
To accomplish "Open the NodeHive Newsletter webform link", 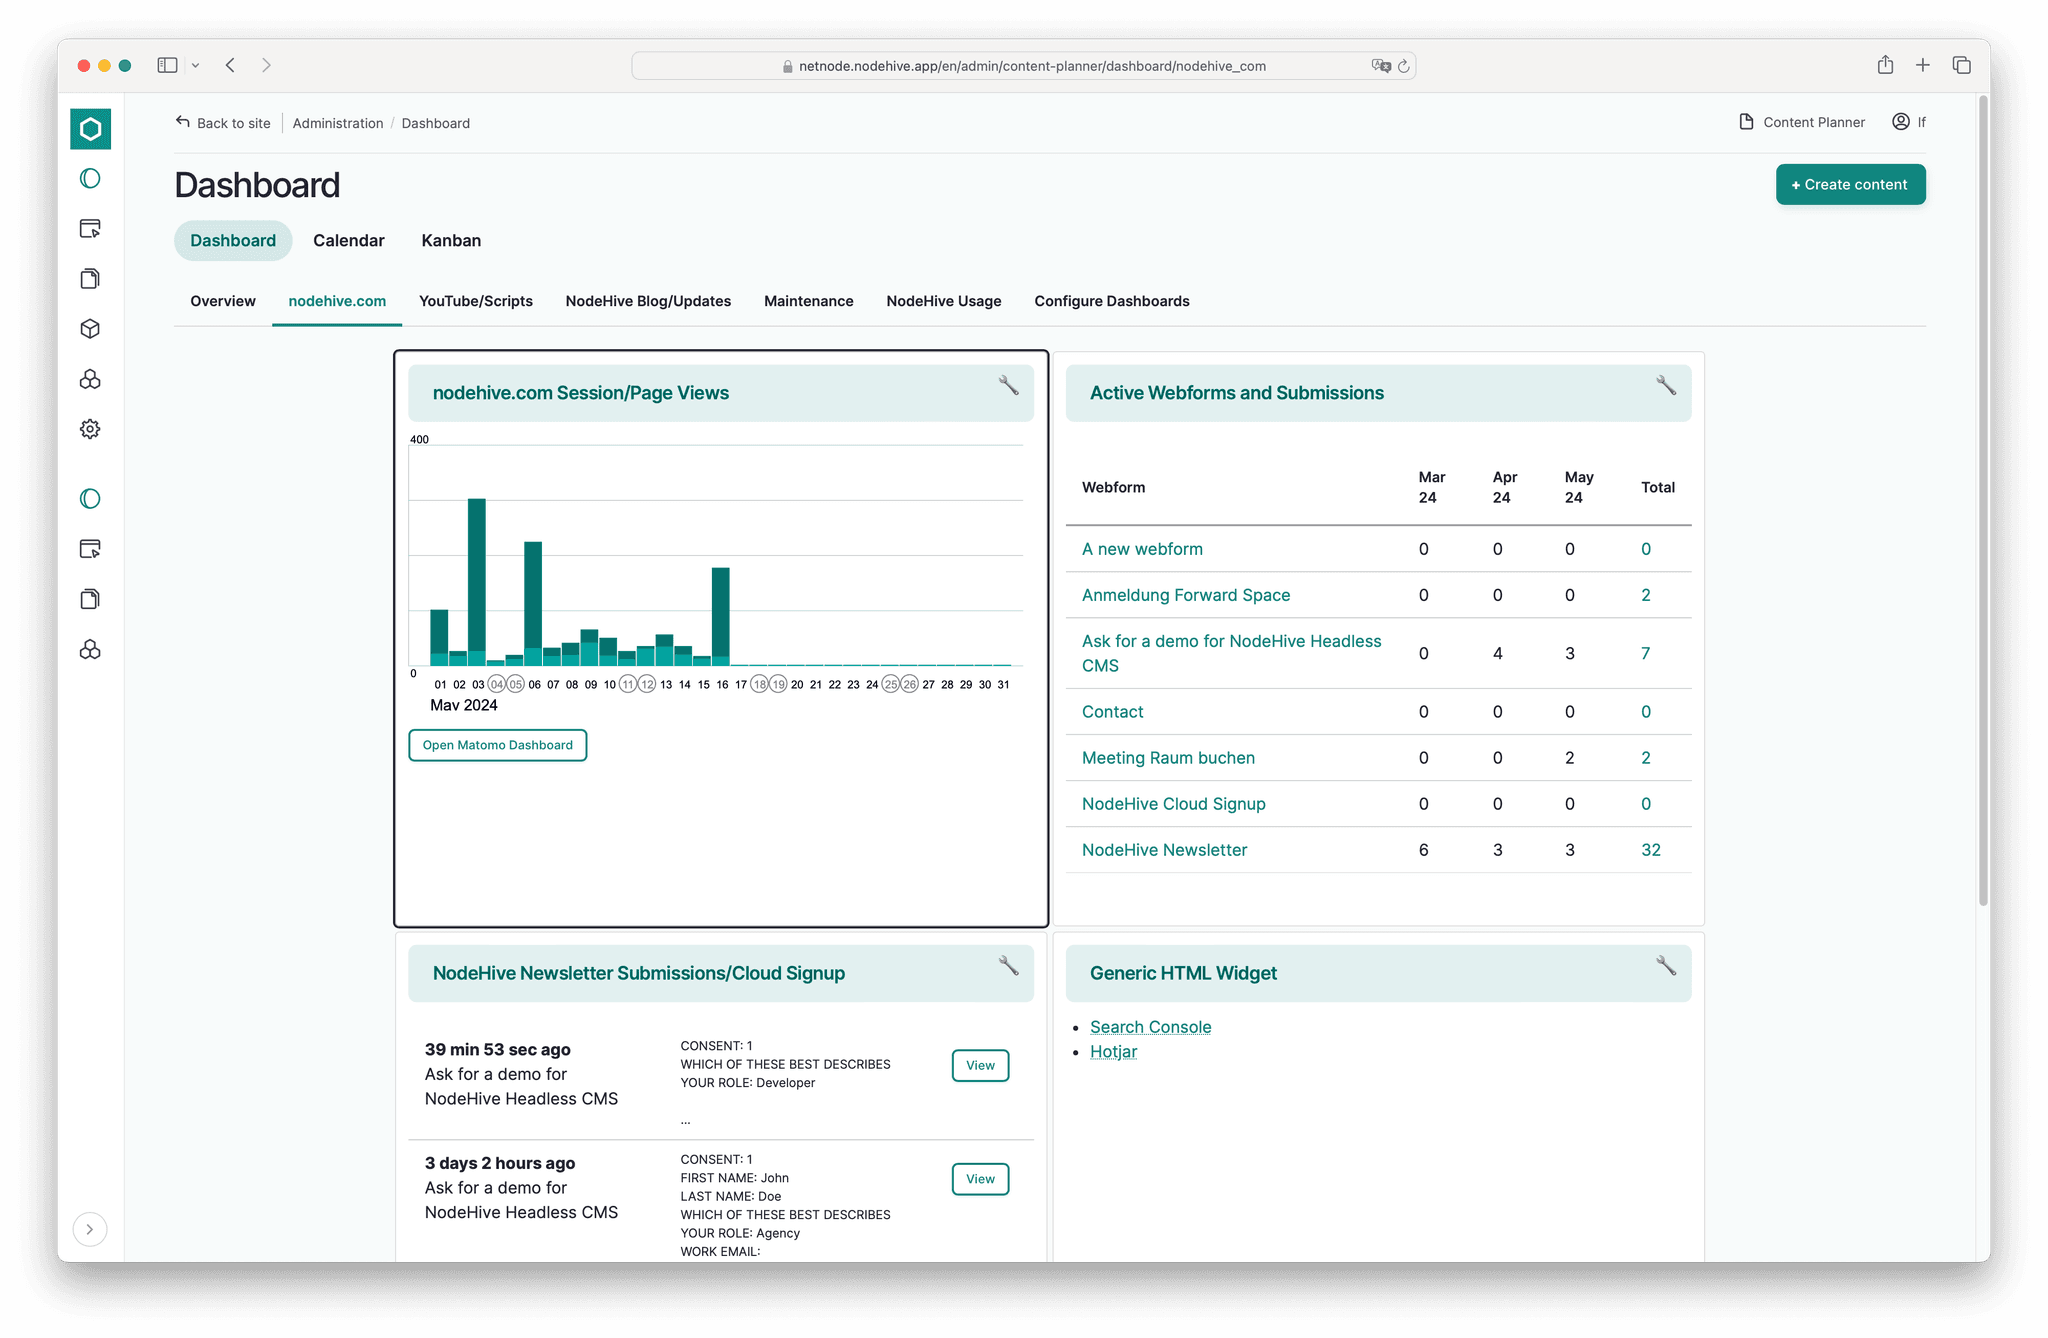I will click(x=1164, y=850).
